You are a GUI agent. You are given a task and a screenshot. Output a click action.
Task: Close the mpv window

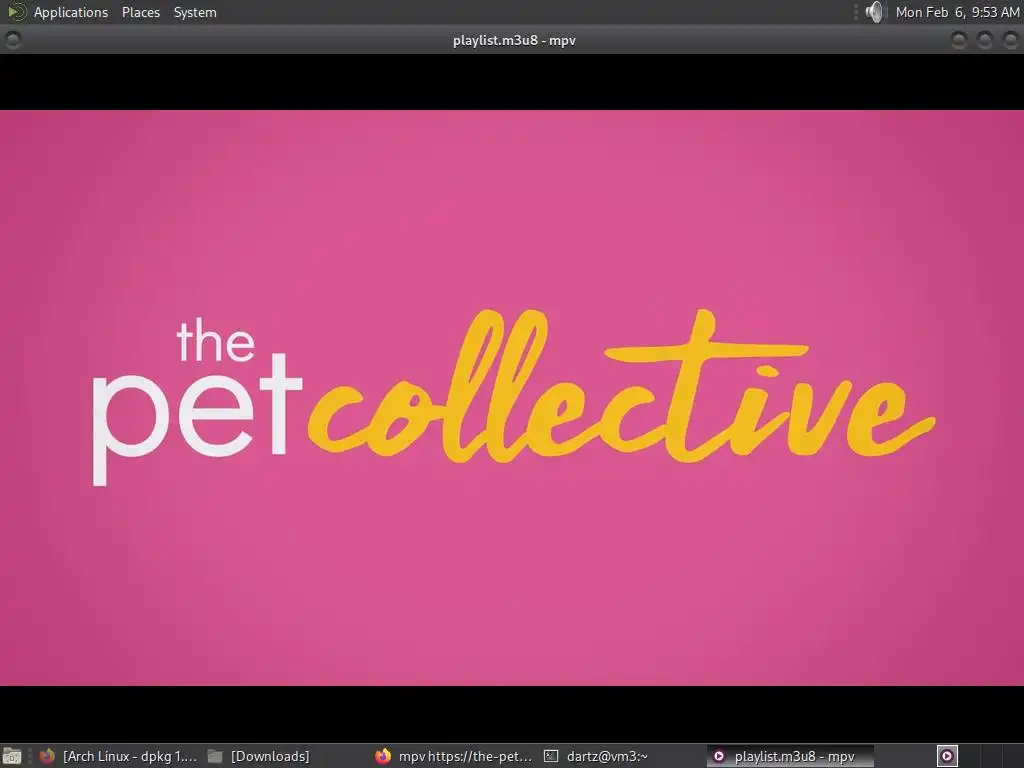(1010, 40)
